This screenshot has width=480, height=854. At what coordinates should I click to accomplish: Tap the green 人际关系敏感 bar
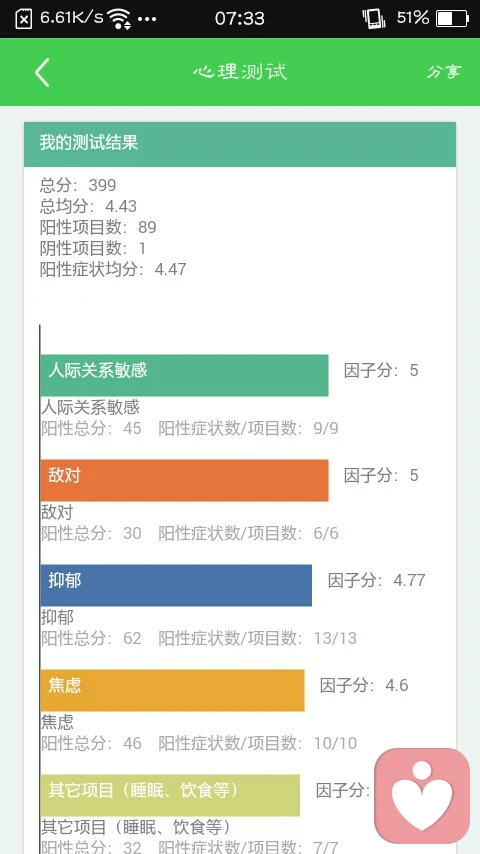coord(184,375)
